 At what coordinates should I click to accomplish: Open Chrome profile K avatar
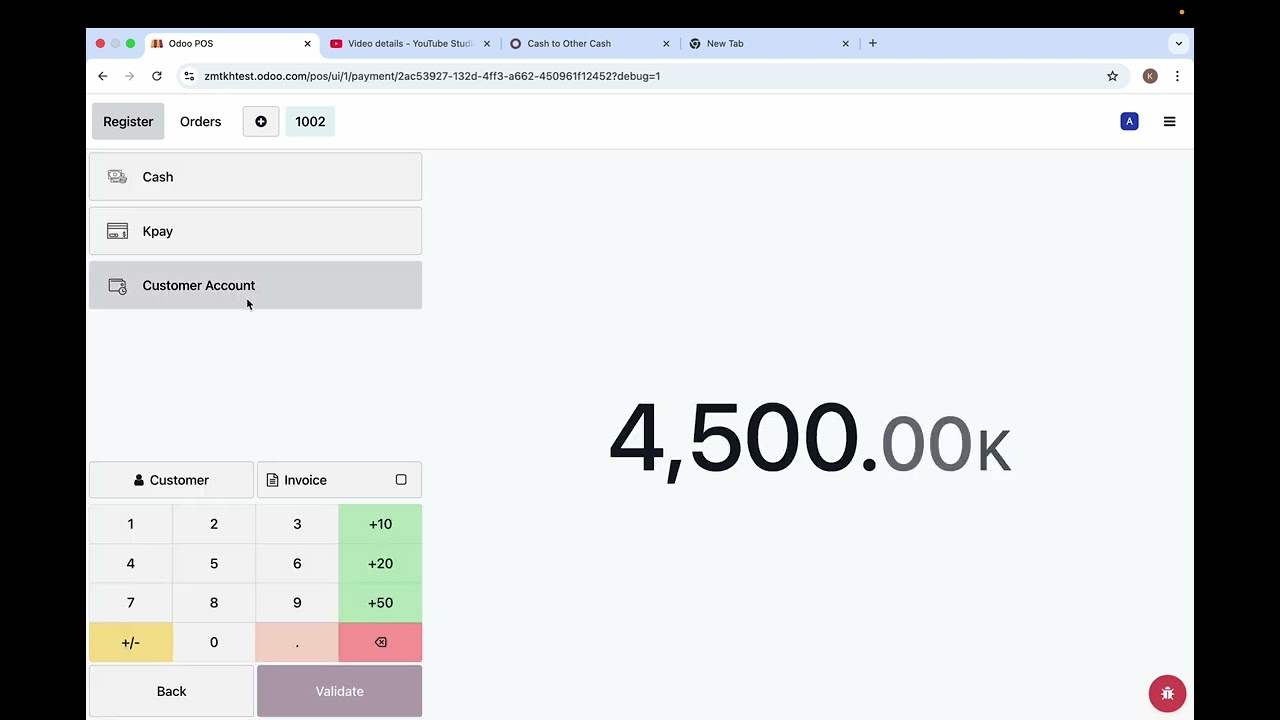coord(1150,76)
